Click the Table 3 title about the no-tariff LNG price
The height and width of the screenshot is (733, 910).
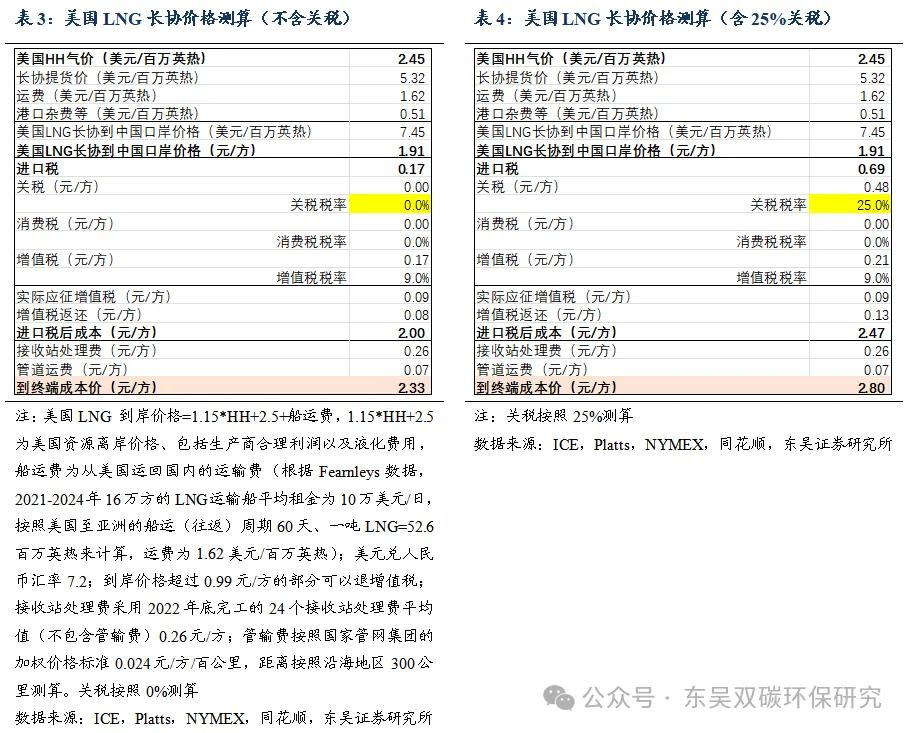coord(183,19)
